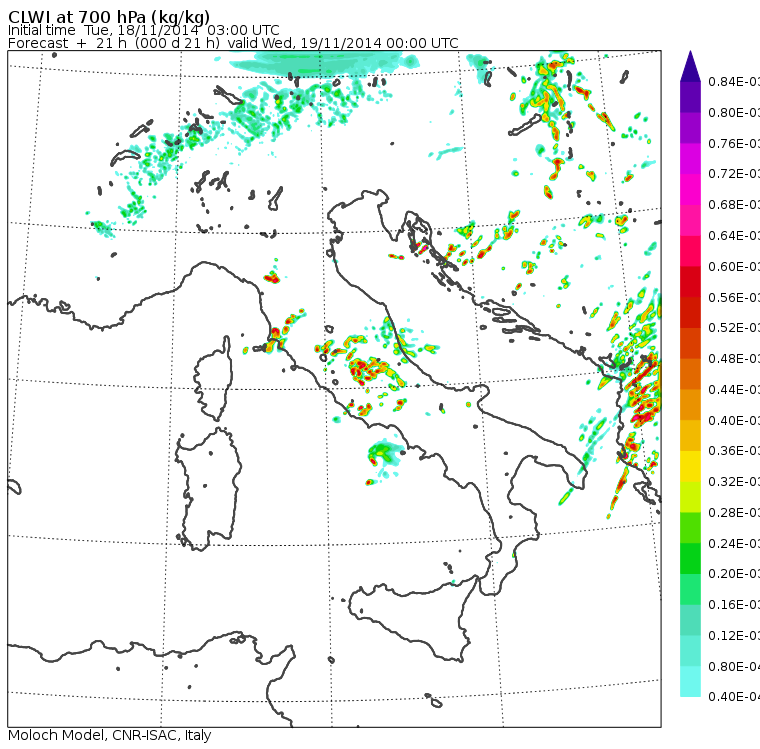Select the pink band between 0.68E-03 and 0.64E-03

690,220
